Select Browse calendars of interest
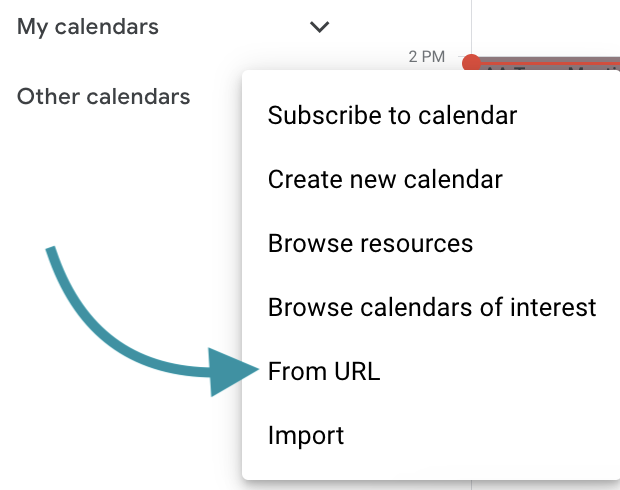The image size is (620, 490). 431,307
